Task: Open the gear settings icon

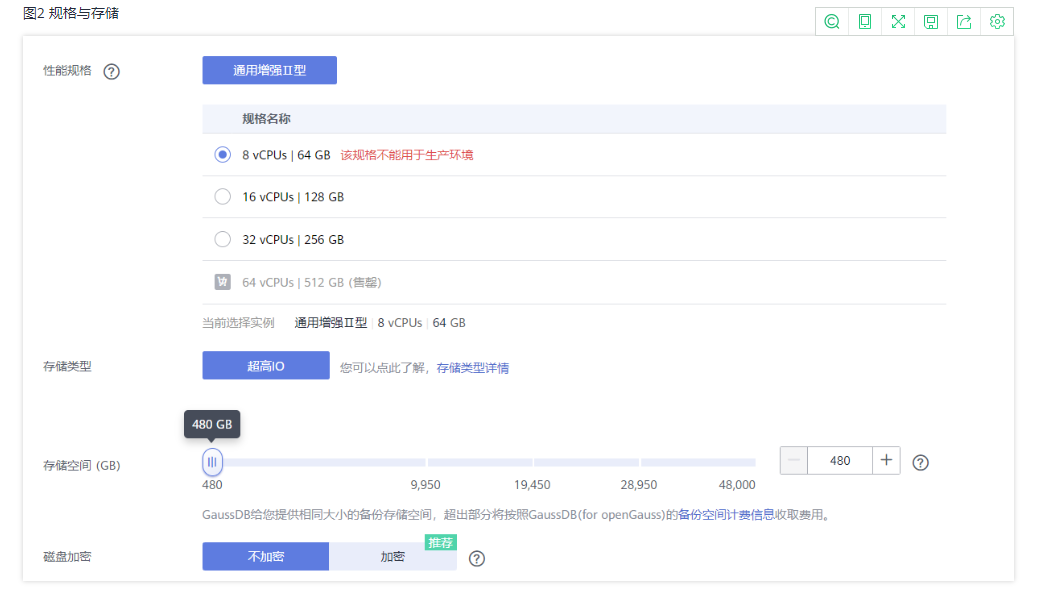Action: [997, 21]
